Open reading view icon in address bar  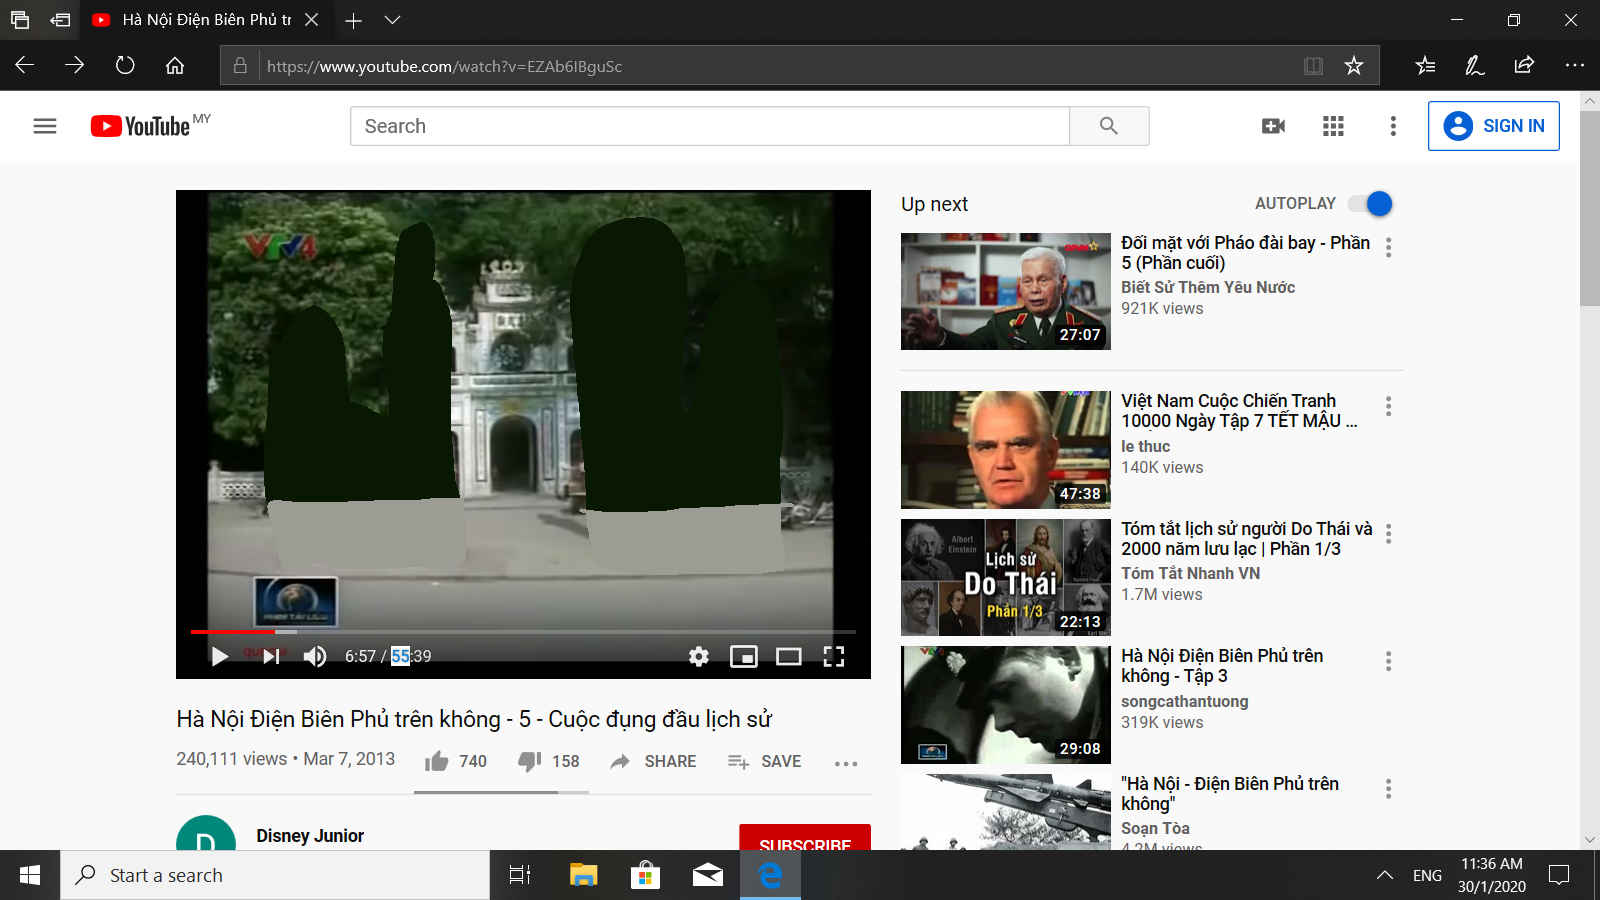click(1313, 66)
